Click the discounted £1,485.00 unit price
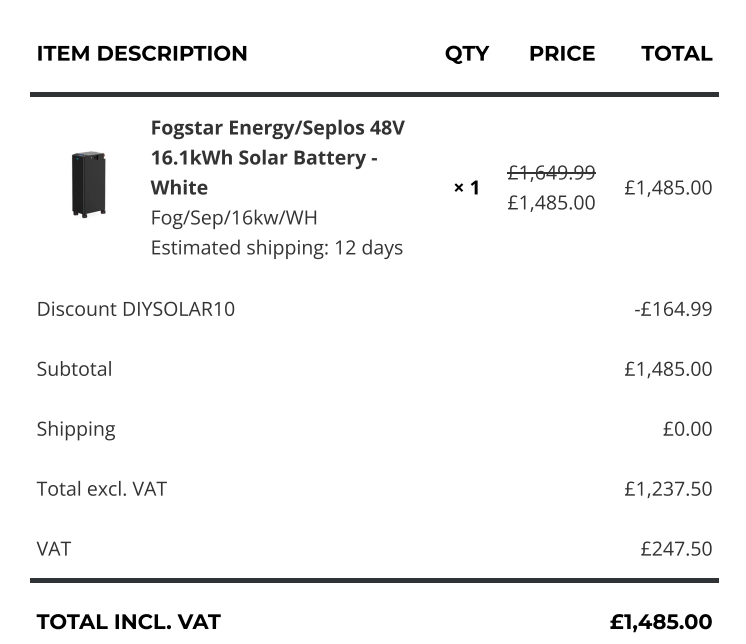The width and height of the screenshot is (746, 644). pos(551,203)
